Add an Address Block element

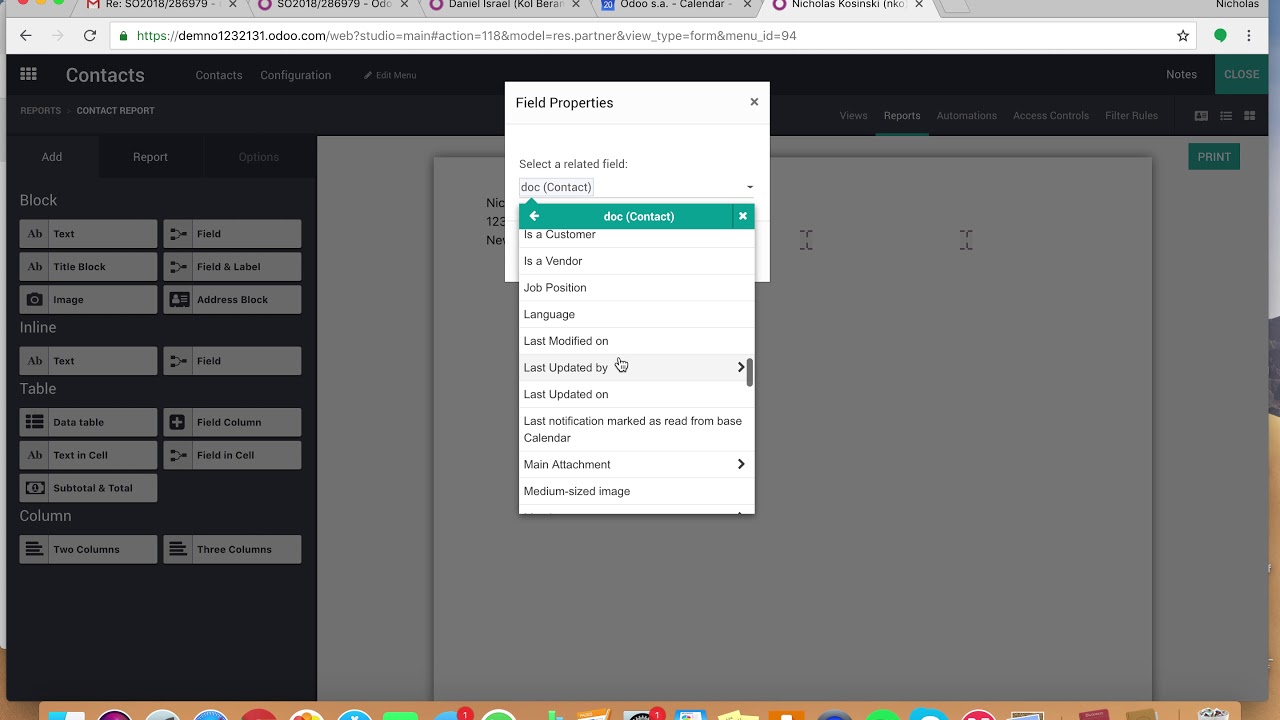pos(232,300)
